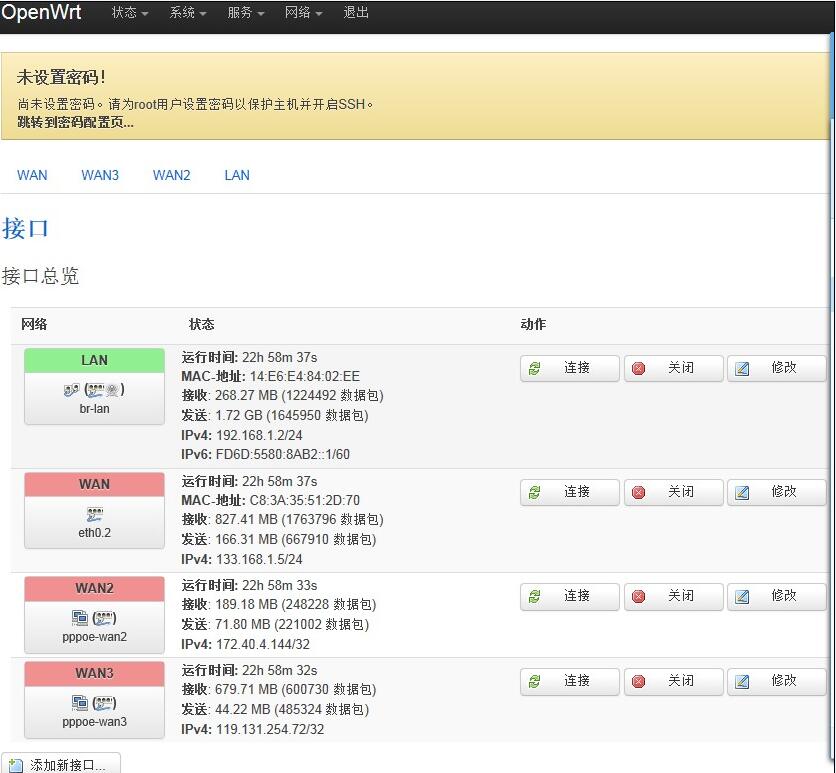The image size is (836, 773).
Task: Click the LAN bridge interface icon
Action: coord(94,389)
